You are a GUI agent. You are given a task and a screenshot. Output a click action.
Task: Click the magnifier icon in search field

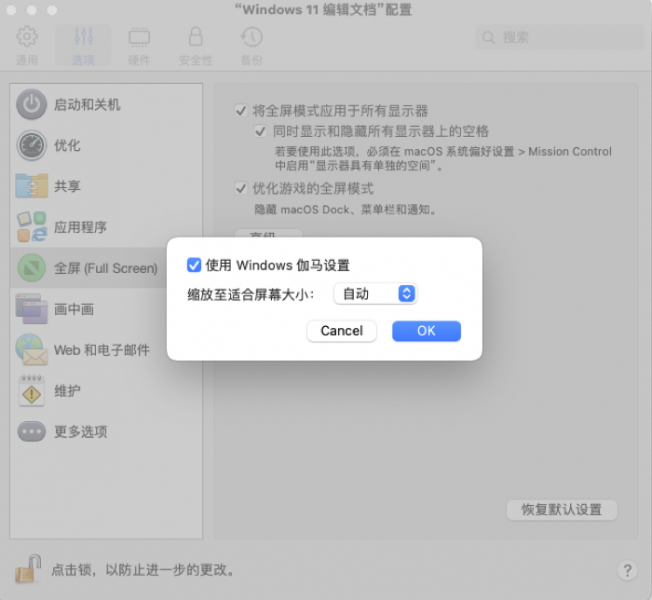pos(488,38)
